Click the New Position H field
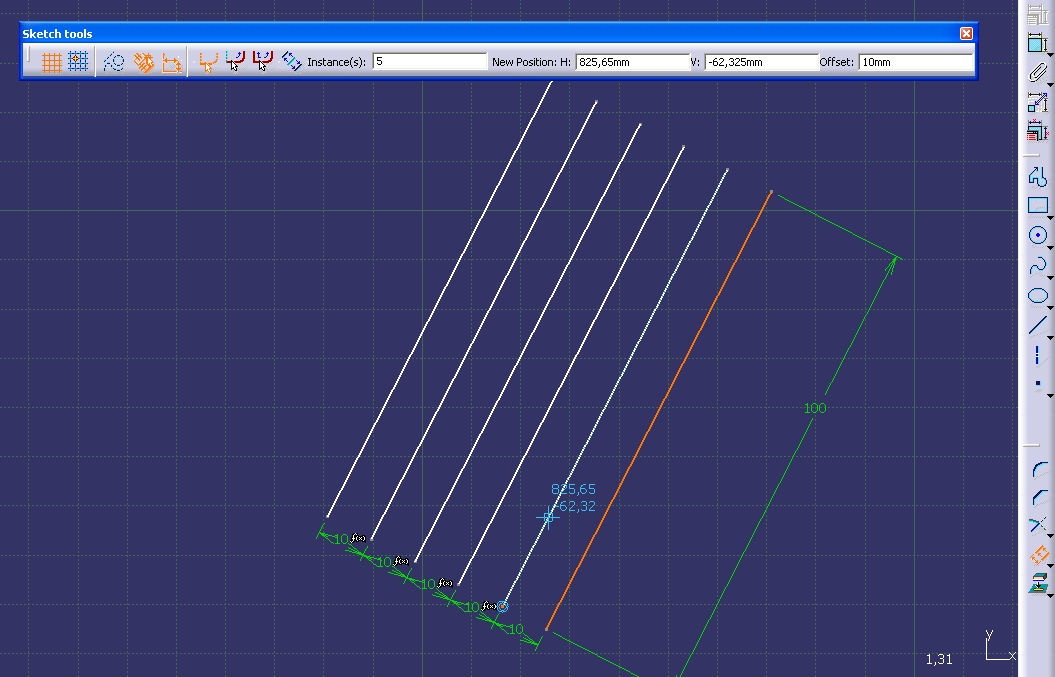The height and width of the screenshot is (677, 1055). click(x=632, y=62)
